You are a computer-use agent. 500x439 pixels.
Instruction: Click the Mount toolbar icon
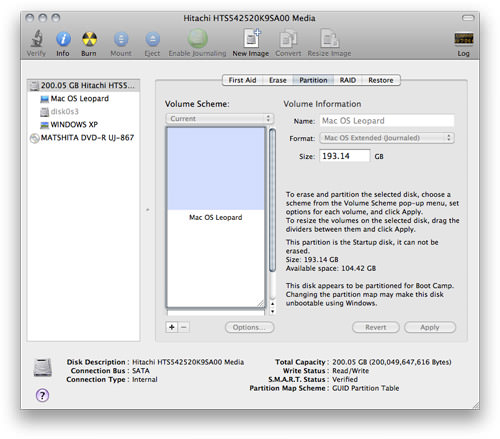click(121, 39)
